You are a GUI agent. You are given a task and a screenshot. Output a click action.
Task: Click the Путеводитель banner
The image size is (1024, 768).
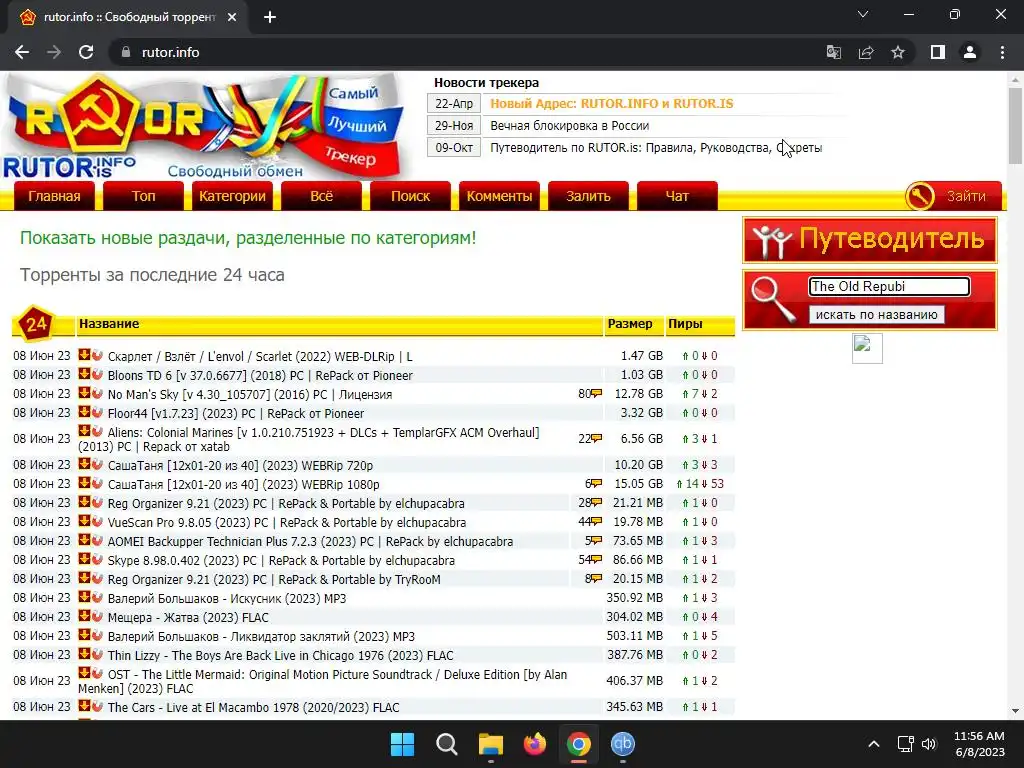870,240
